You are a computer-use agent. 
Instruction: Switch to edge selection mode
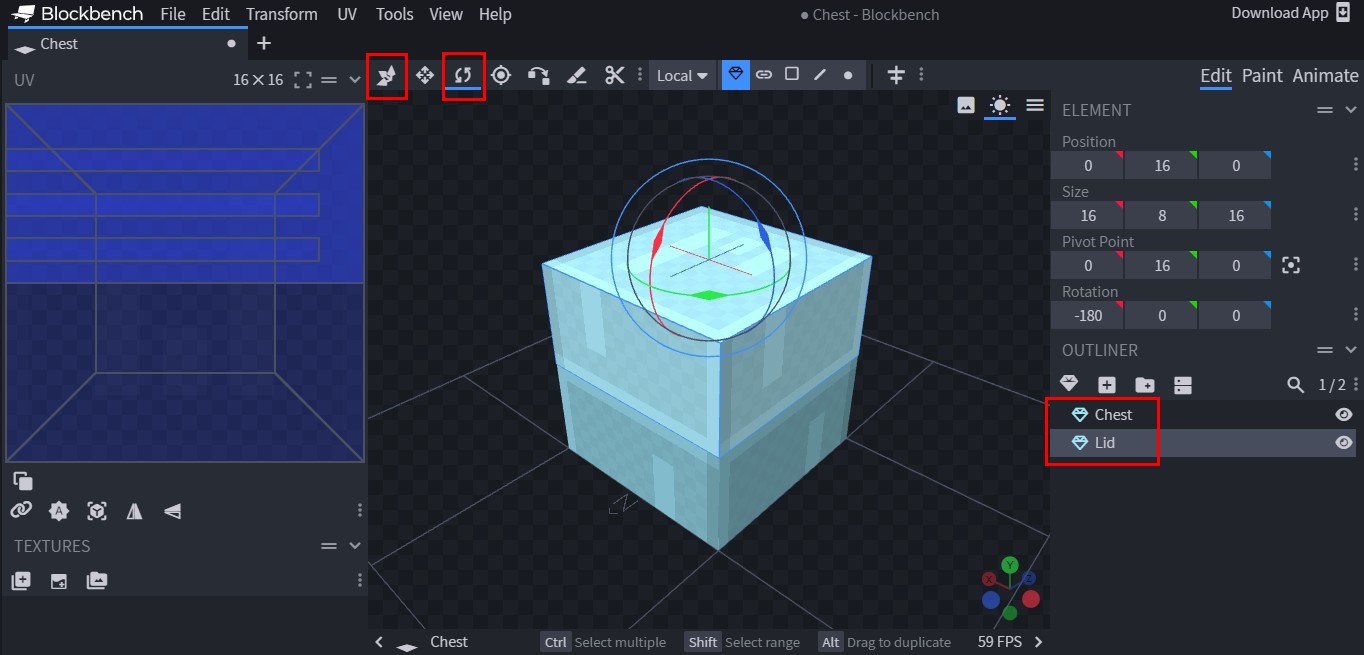pyautogui.click(x=820, y=74)
